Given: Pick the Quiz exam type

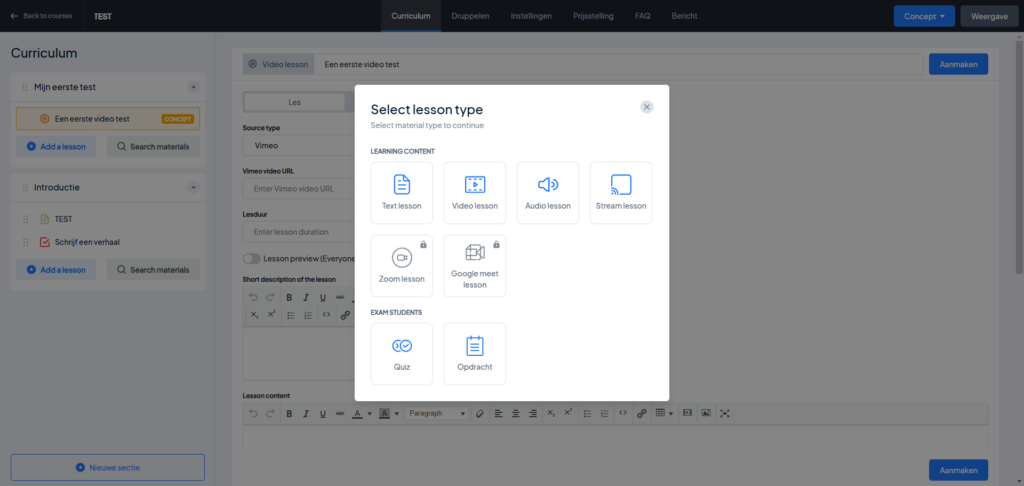Looking at the screenshot, I should click(x=402, y=354).
